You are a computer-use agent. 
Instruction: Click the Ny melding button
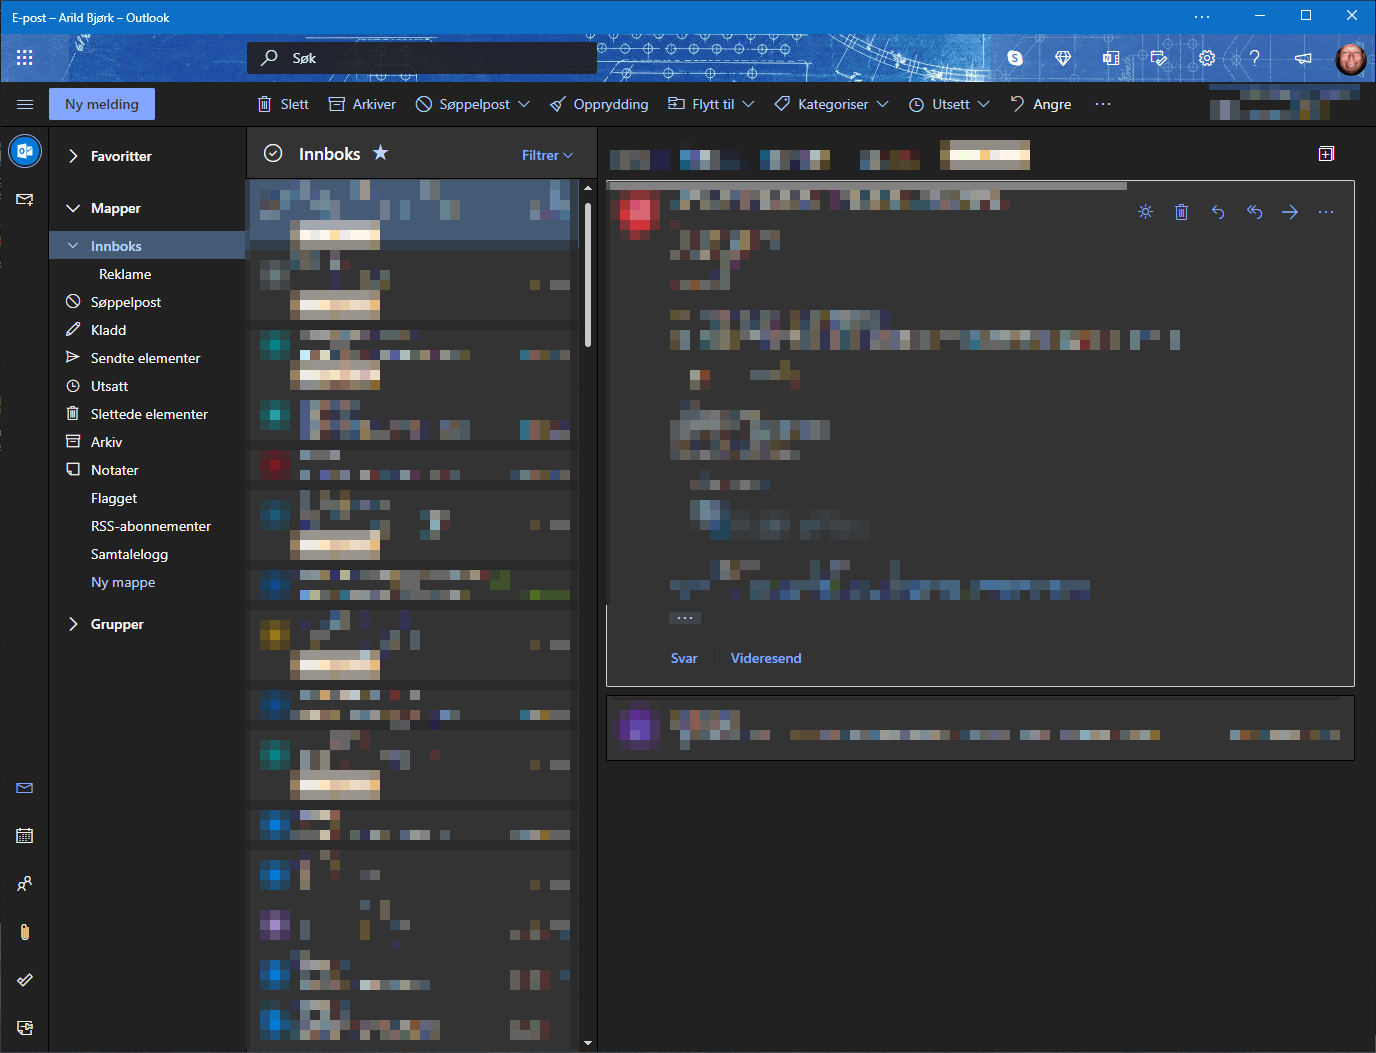pos(102,104)
